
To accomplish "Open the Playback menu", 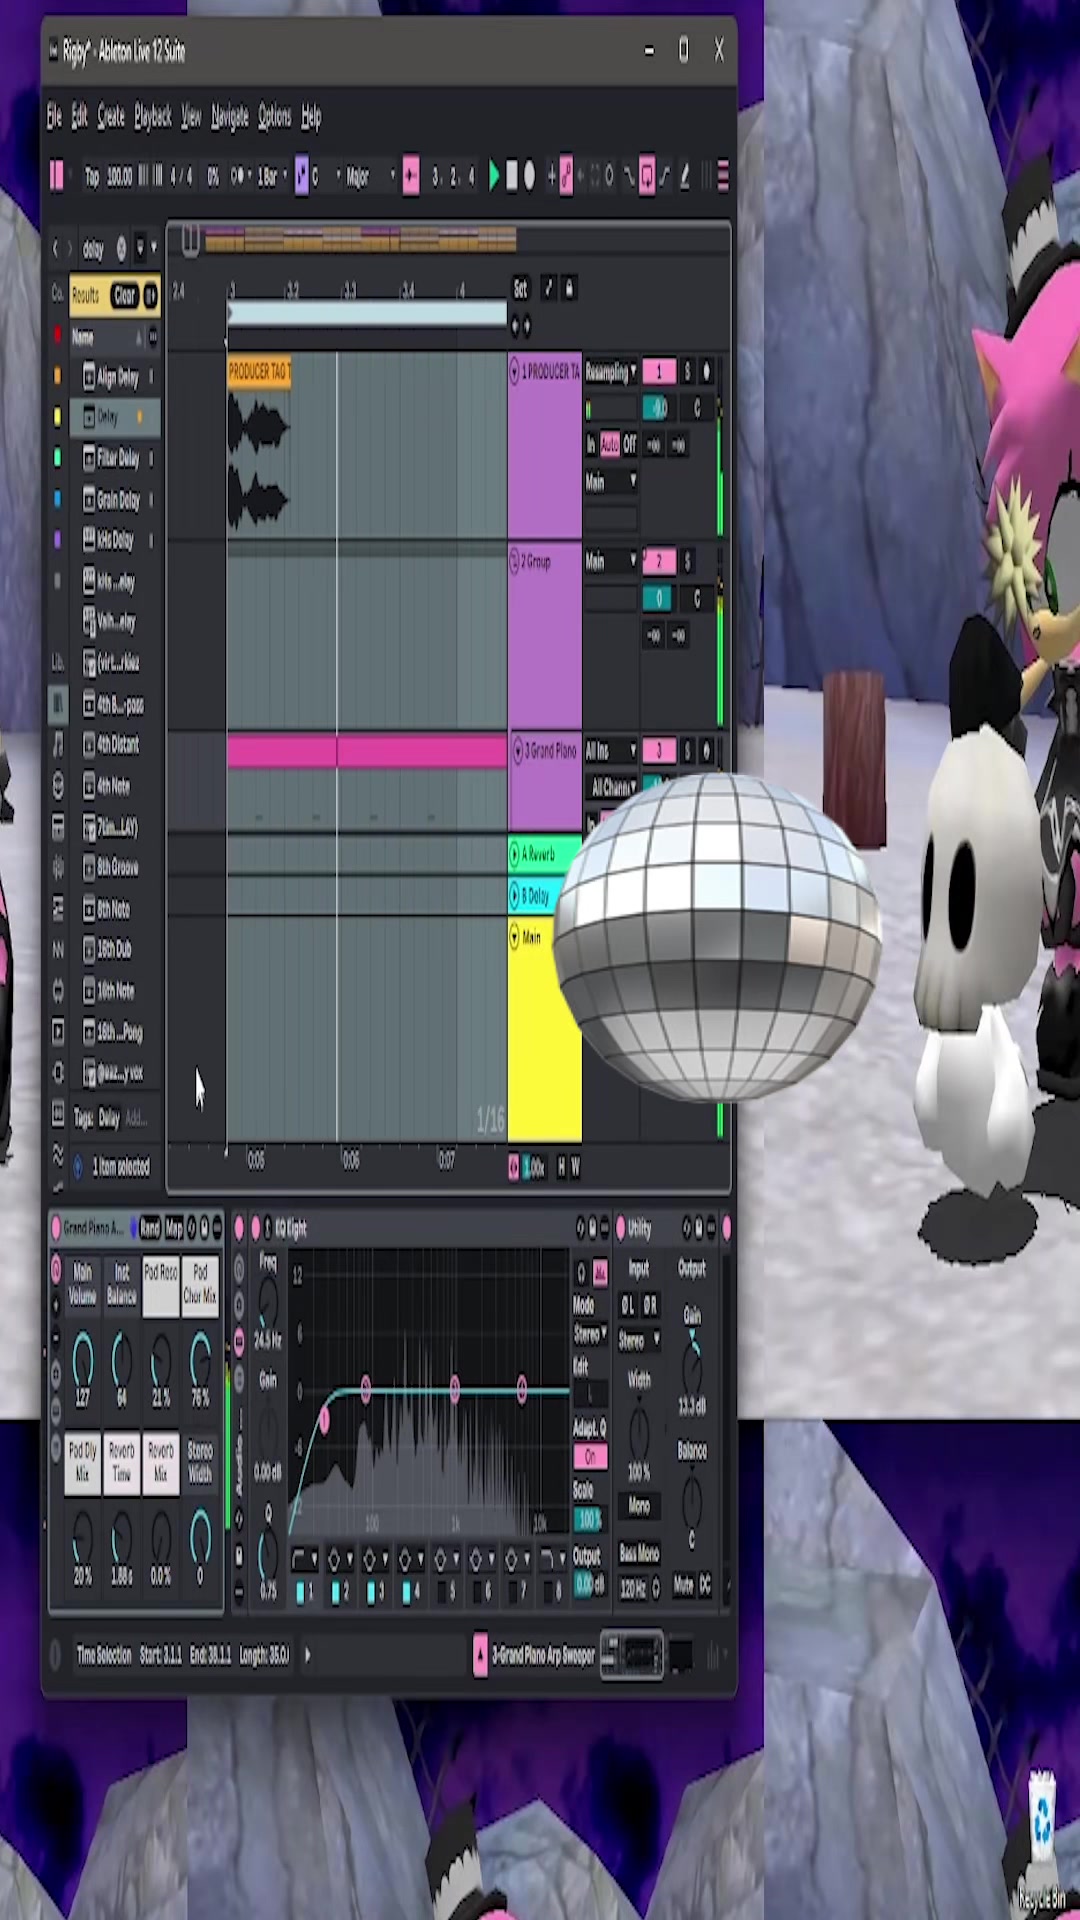I will point(153,117).
